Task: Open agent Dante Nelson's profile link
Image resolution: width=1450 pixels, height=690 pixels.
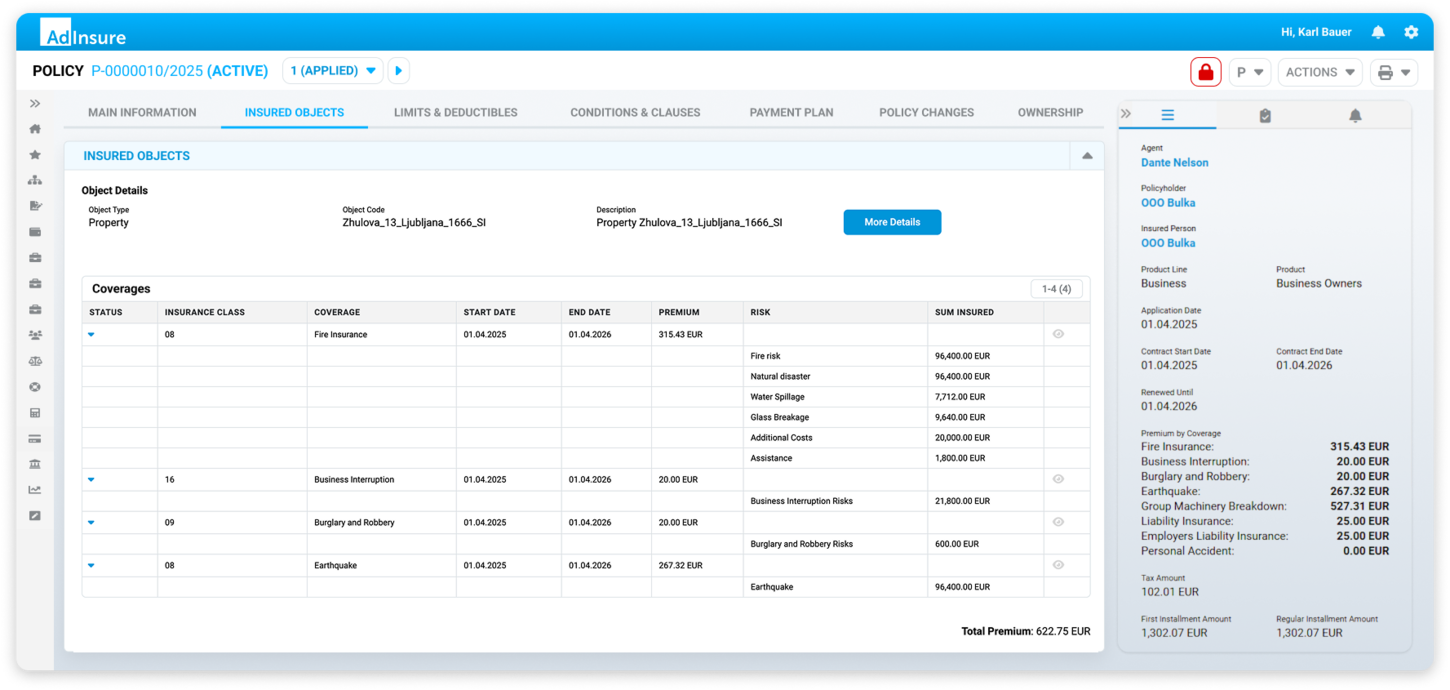Action: tap(1174, 162)
